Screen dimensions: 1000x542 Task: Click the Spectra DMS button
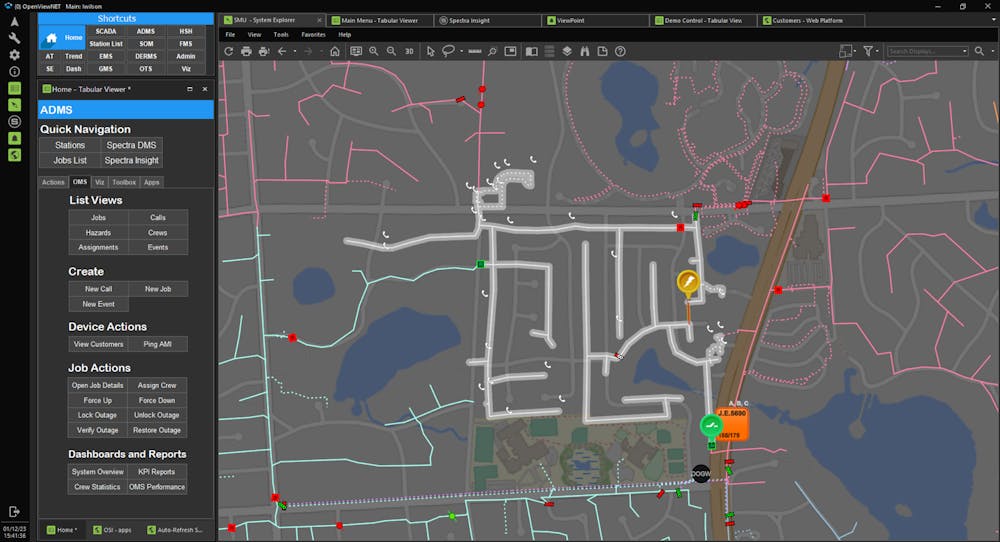tap(131, 145)
